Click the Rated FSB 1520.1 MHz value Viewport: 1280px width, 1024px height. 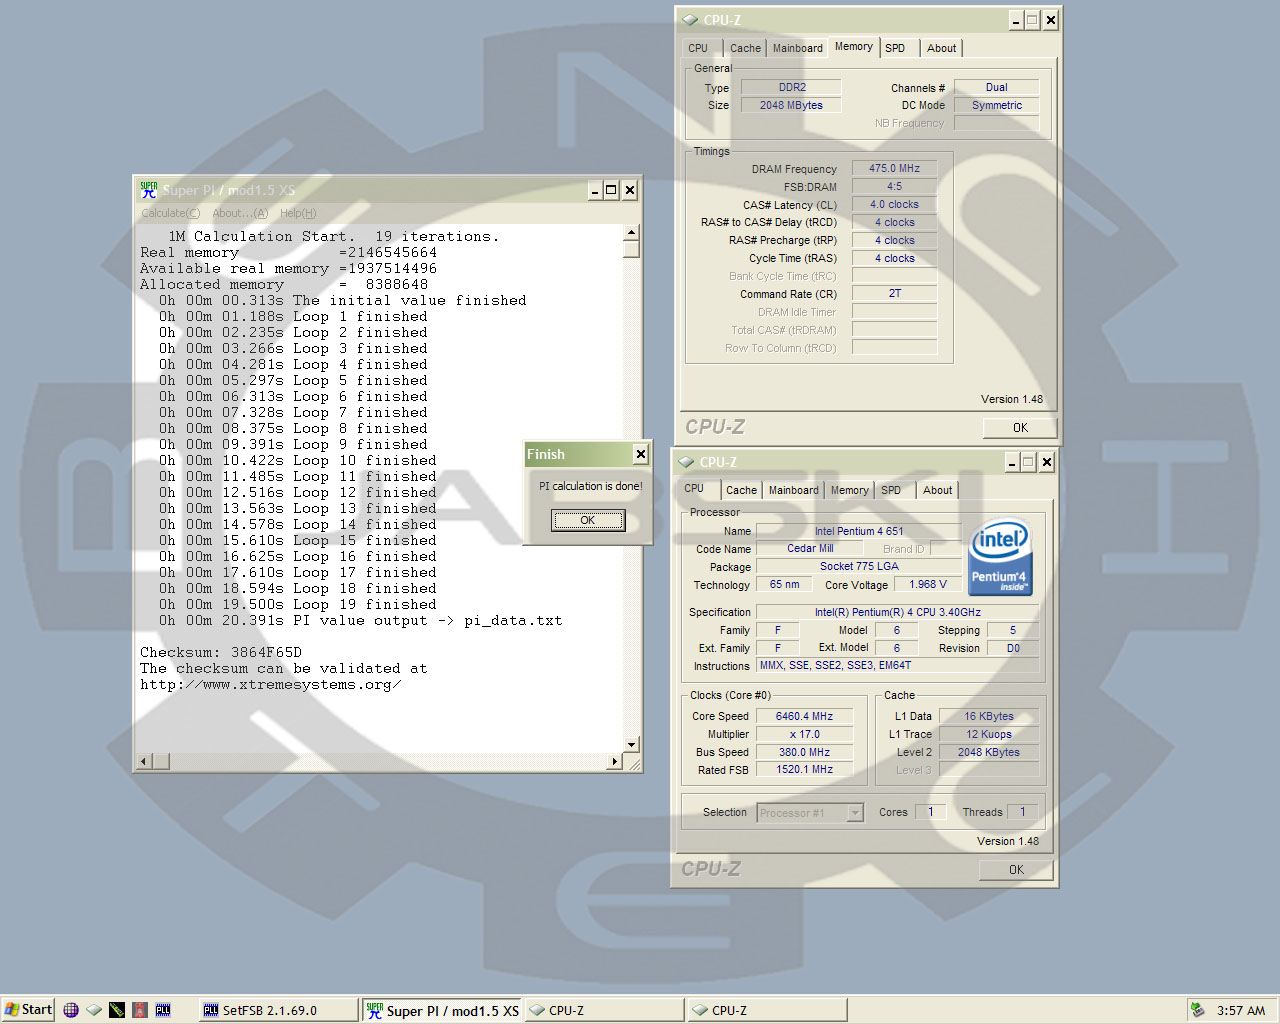click(804, 770)
